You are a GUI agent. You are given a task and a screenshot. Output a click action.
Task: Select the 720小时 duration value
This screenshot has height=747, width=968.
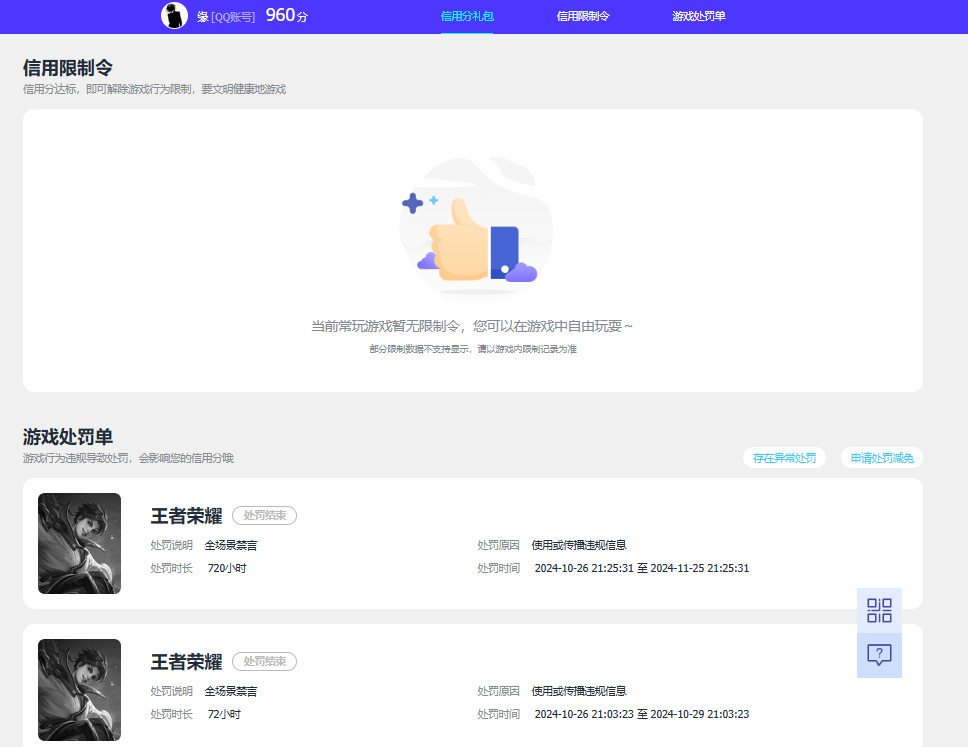(227, 568)
